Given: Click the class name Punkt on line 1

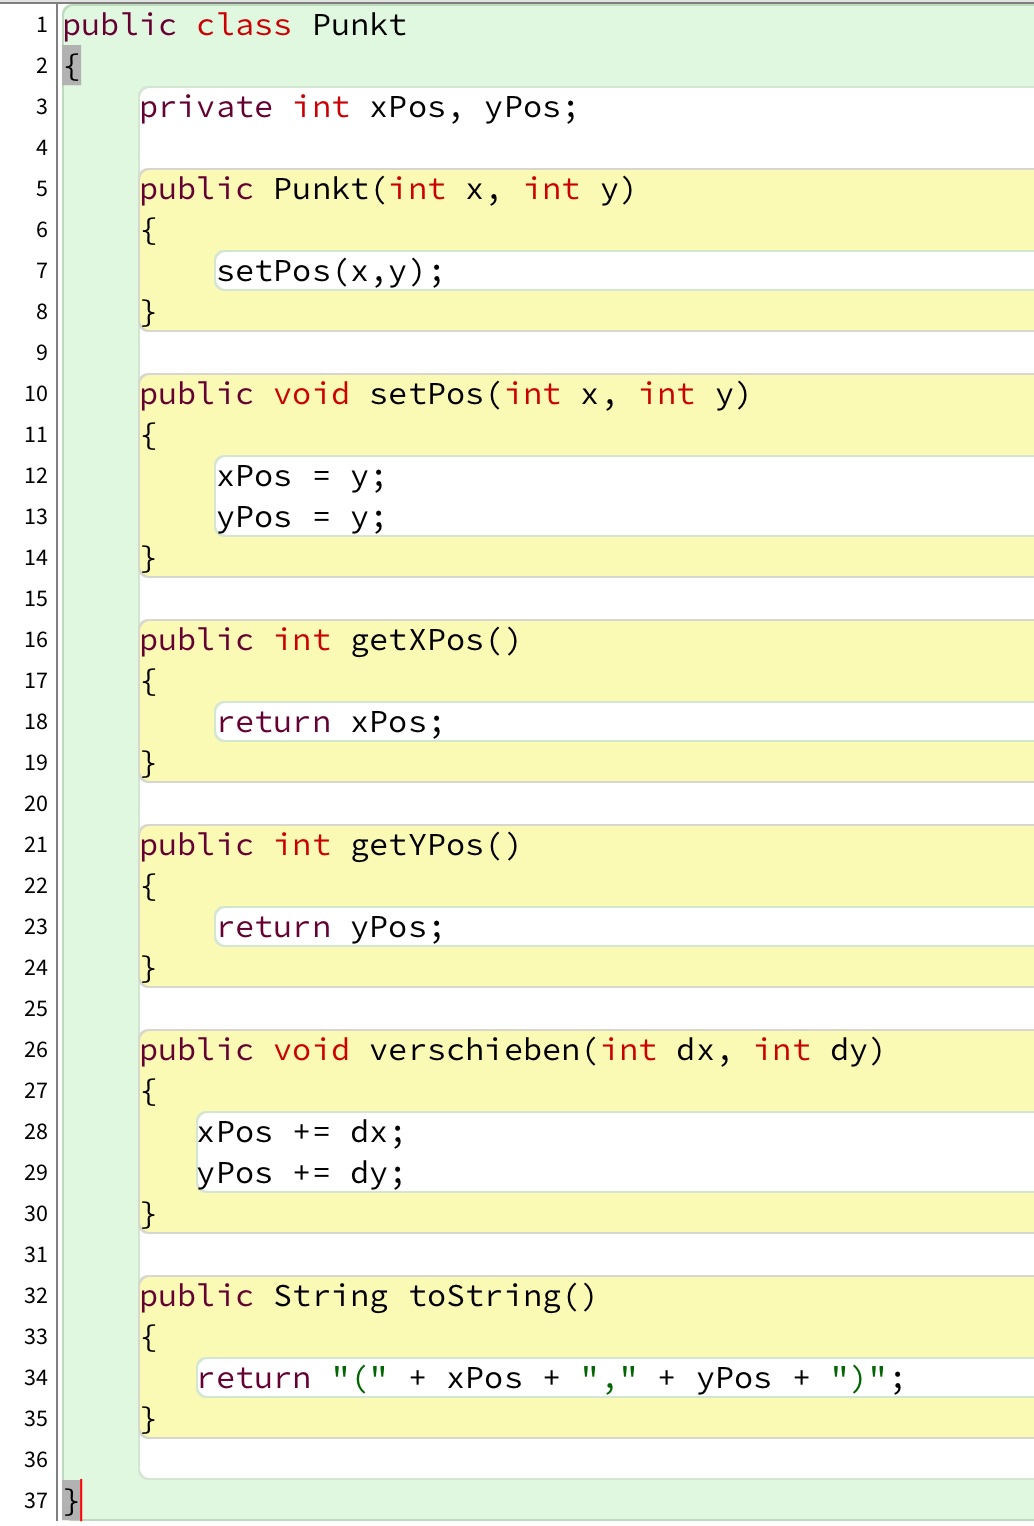Looking at the screenshot, I should point(359,25).
